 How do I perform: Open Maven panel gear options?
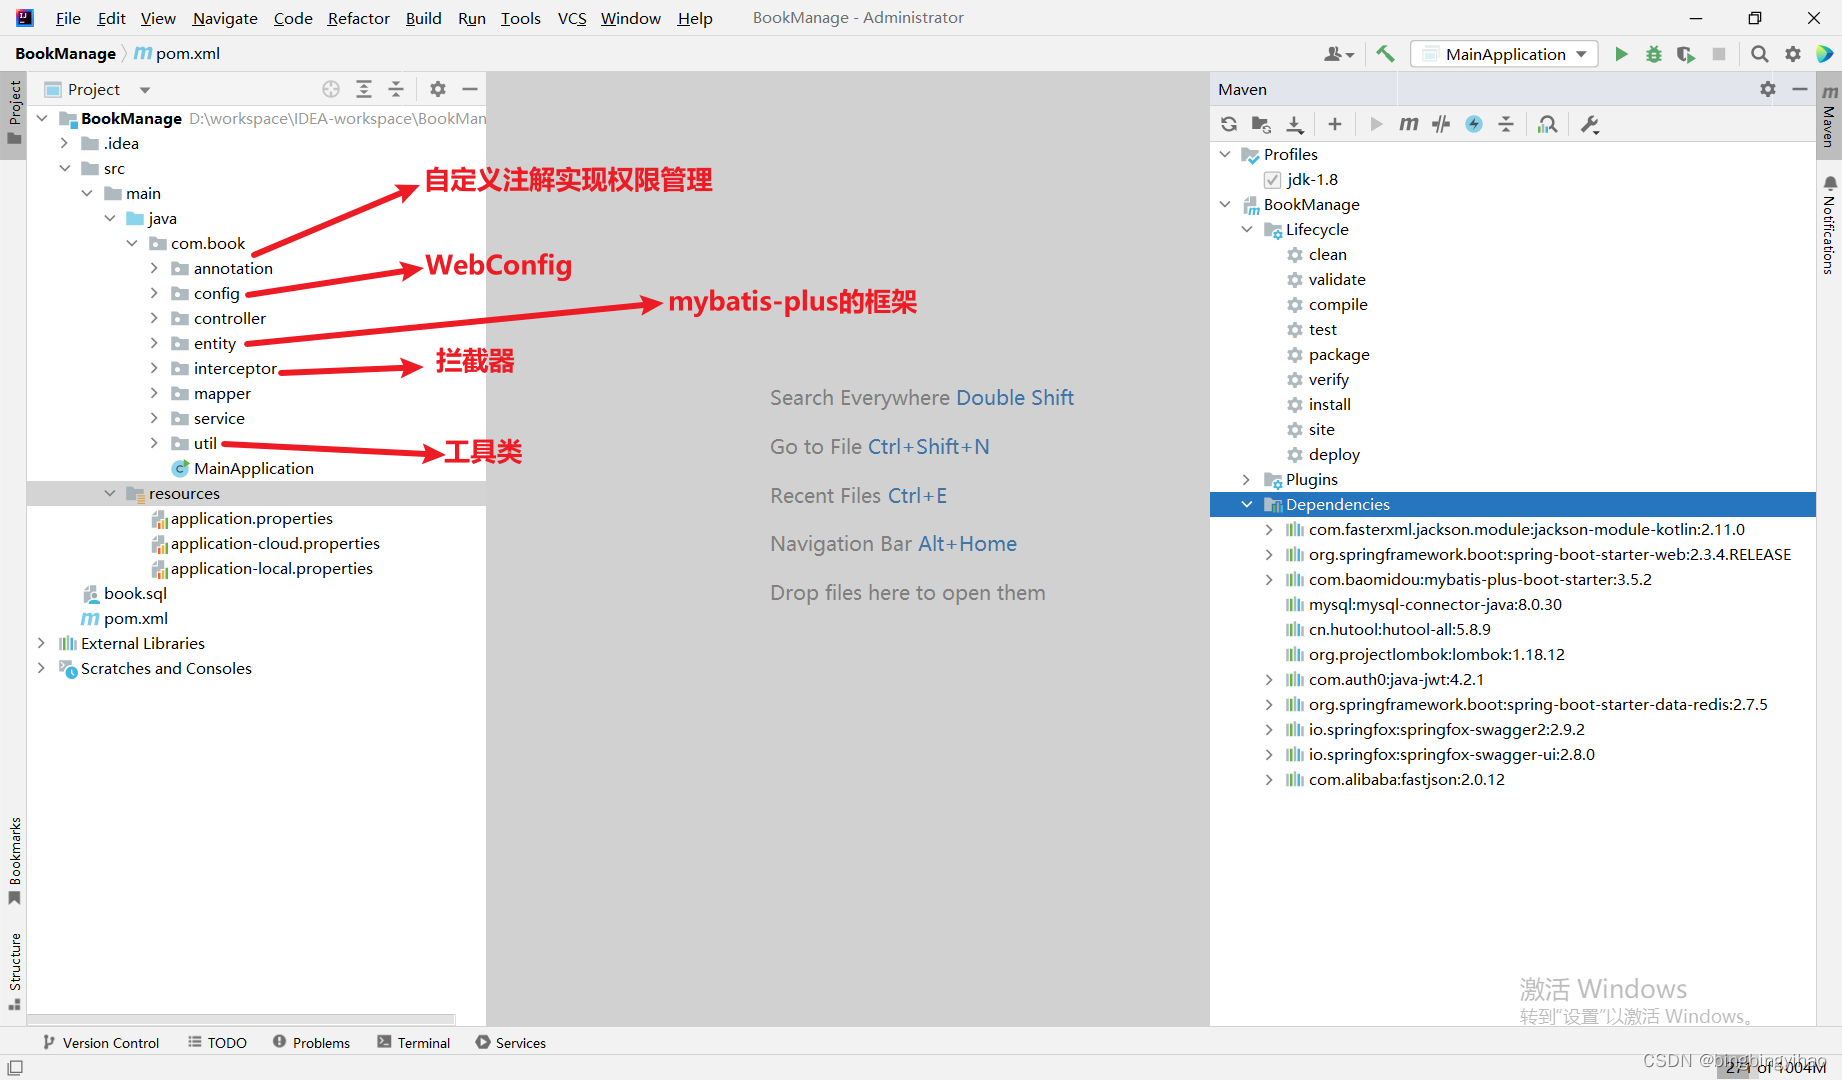1768,89
